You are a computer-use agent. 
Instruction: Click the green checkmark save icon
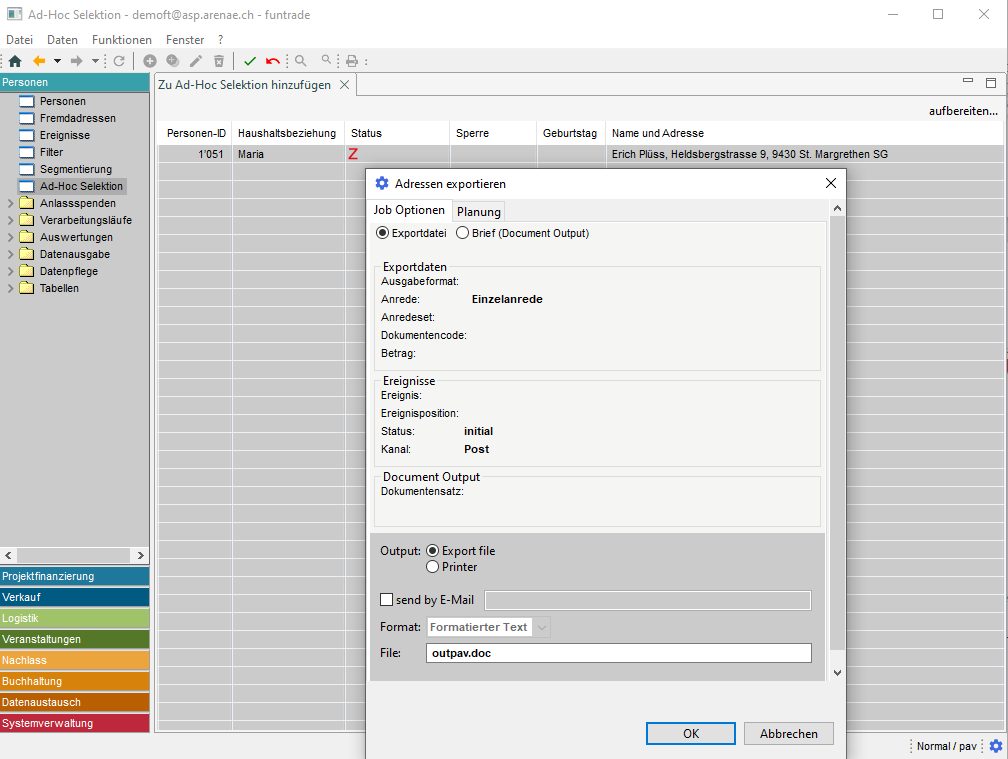click(250, 61)
